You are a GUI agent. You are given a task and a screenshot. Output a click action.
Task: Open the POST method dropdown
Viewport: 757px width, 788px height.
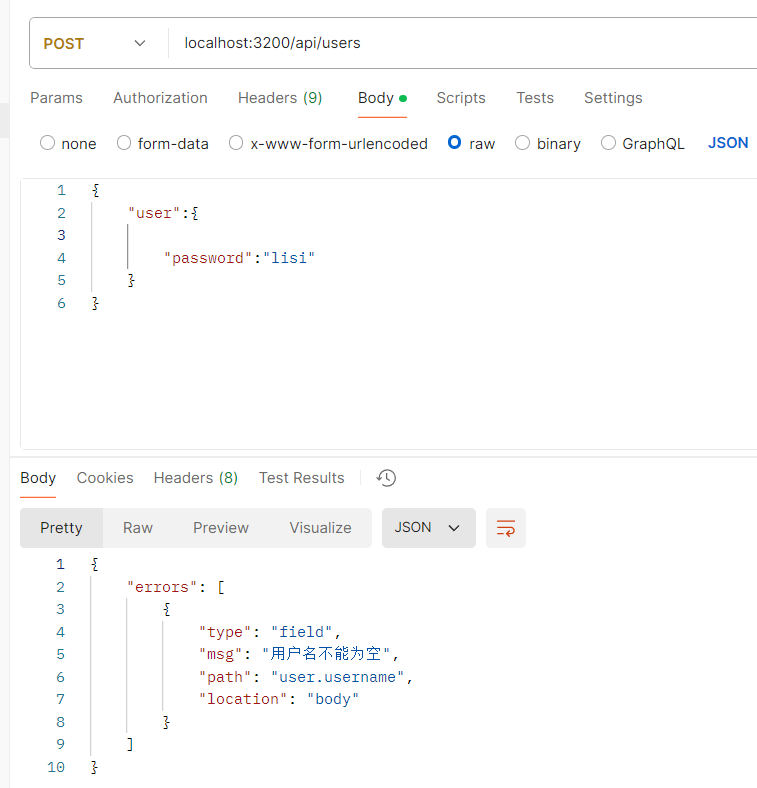tap(94, 43)
